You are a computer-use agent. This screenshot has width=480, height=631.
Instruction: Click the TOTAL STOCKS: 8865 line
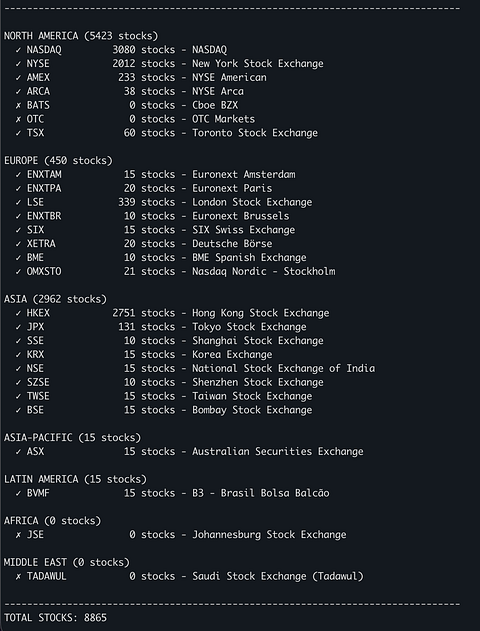click(x=56, y=618)
